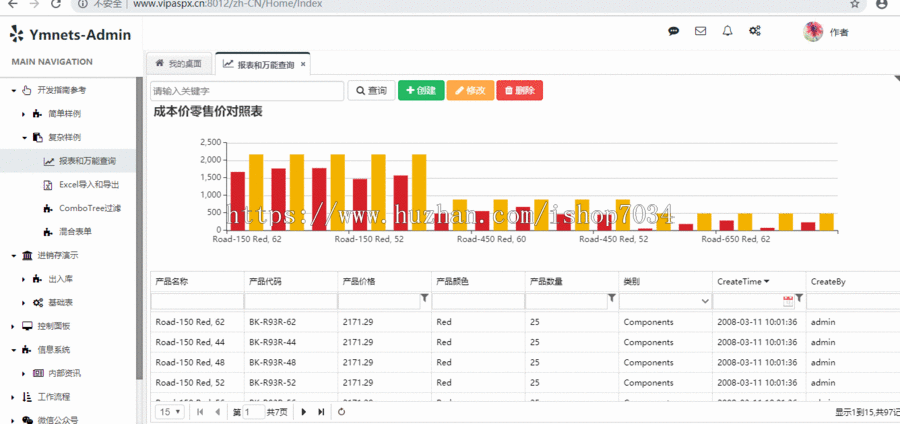
Task: Collapse the 进销存演示 menu group
Action: 13,256
